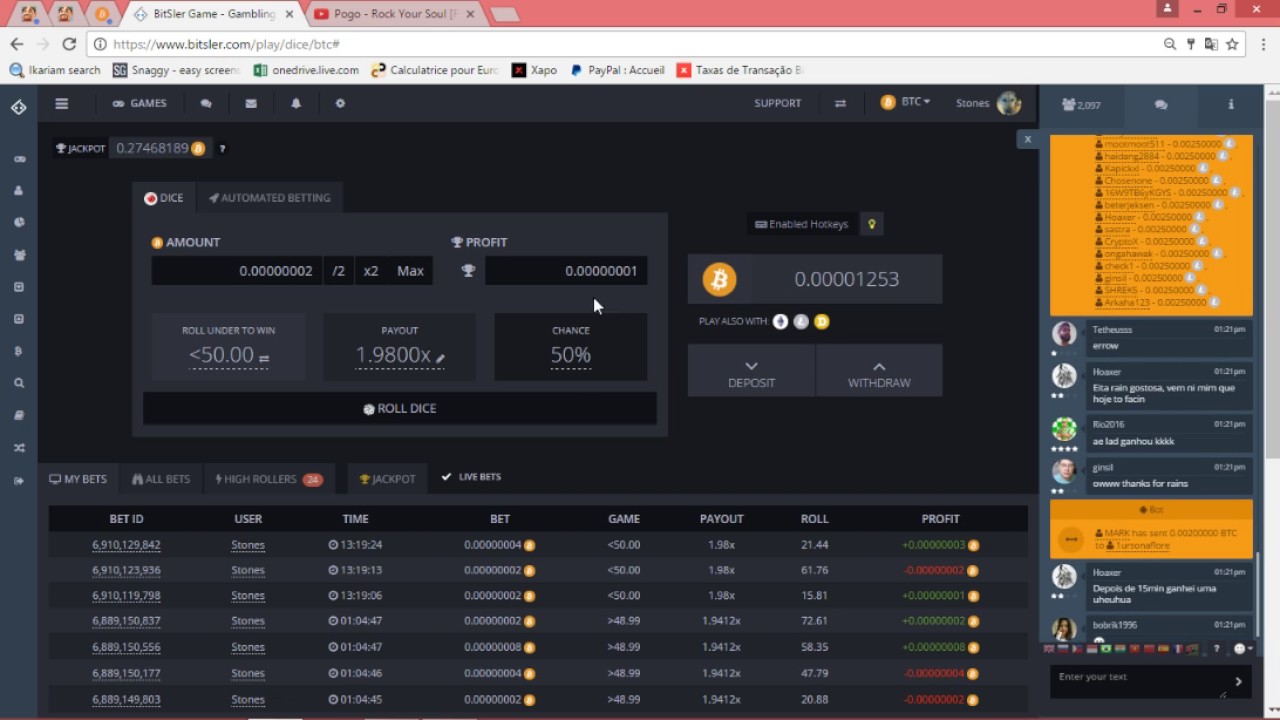The image size is (1280, 720).
Task: Open the emoji picker dropdown in chat
Action: point(1242,649)
